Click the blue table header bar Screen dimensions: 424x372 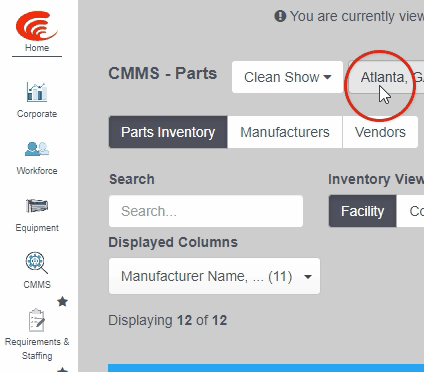click(x=266, y=368)
